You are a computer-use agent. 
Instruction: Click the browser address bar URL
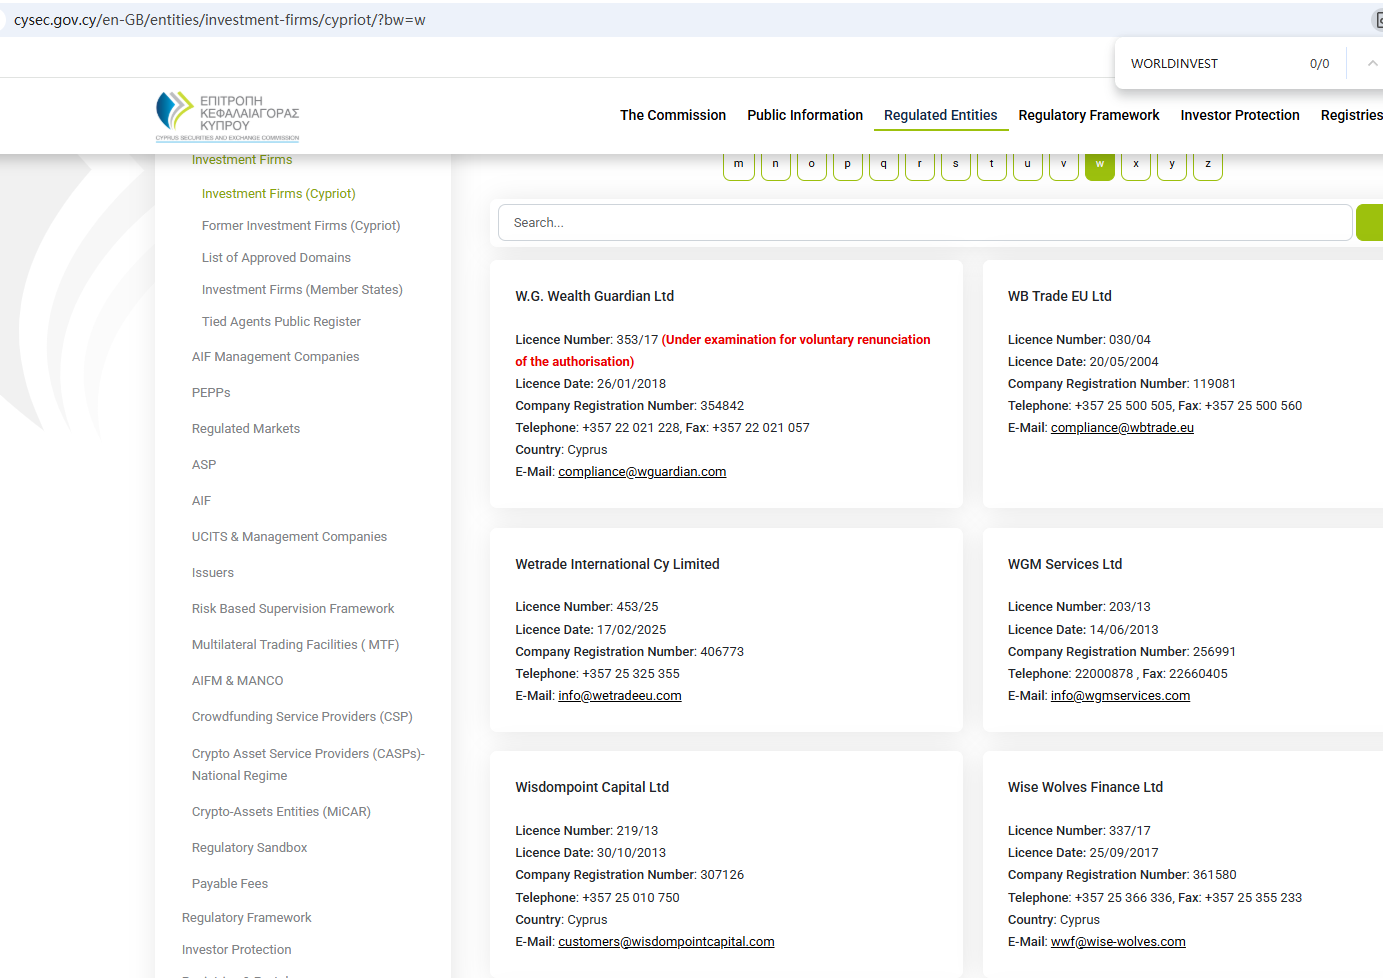point(220,20)
